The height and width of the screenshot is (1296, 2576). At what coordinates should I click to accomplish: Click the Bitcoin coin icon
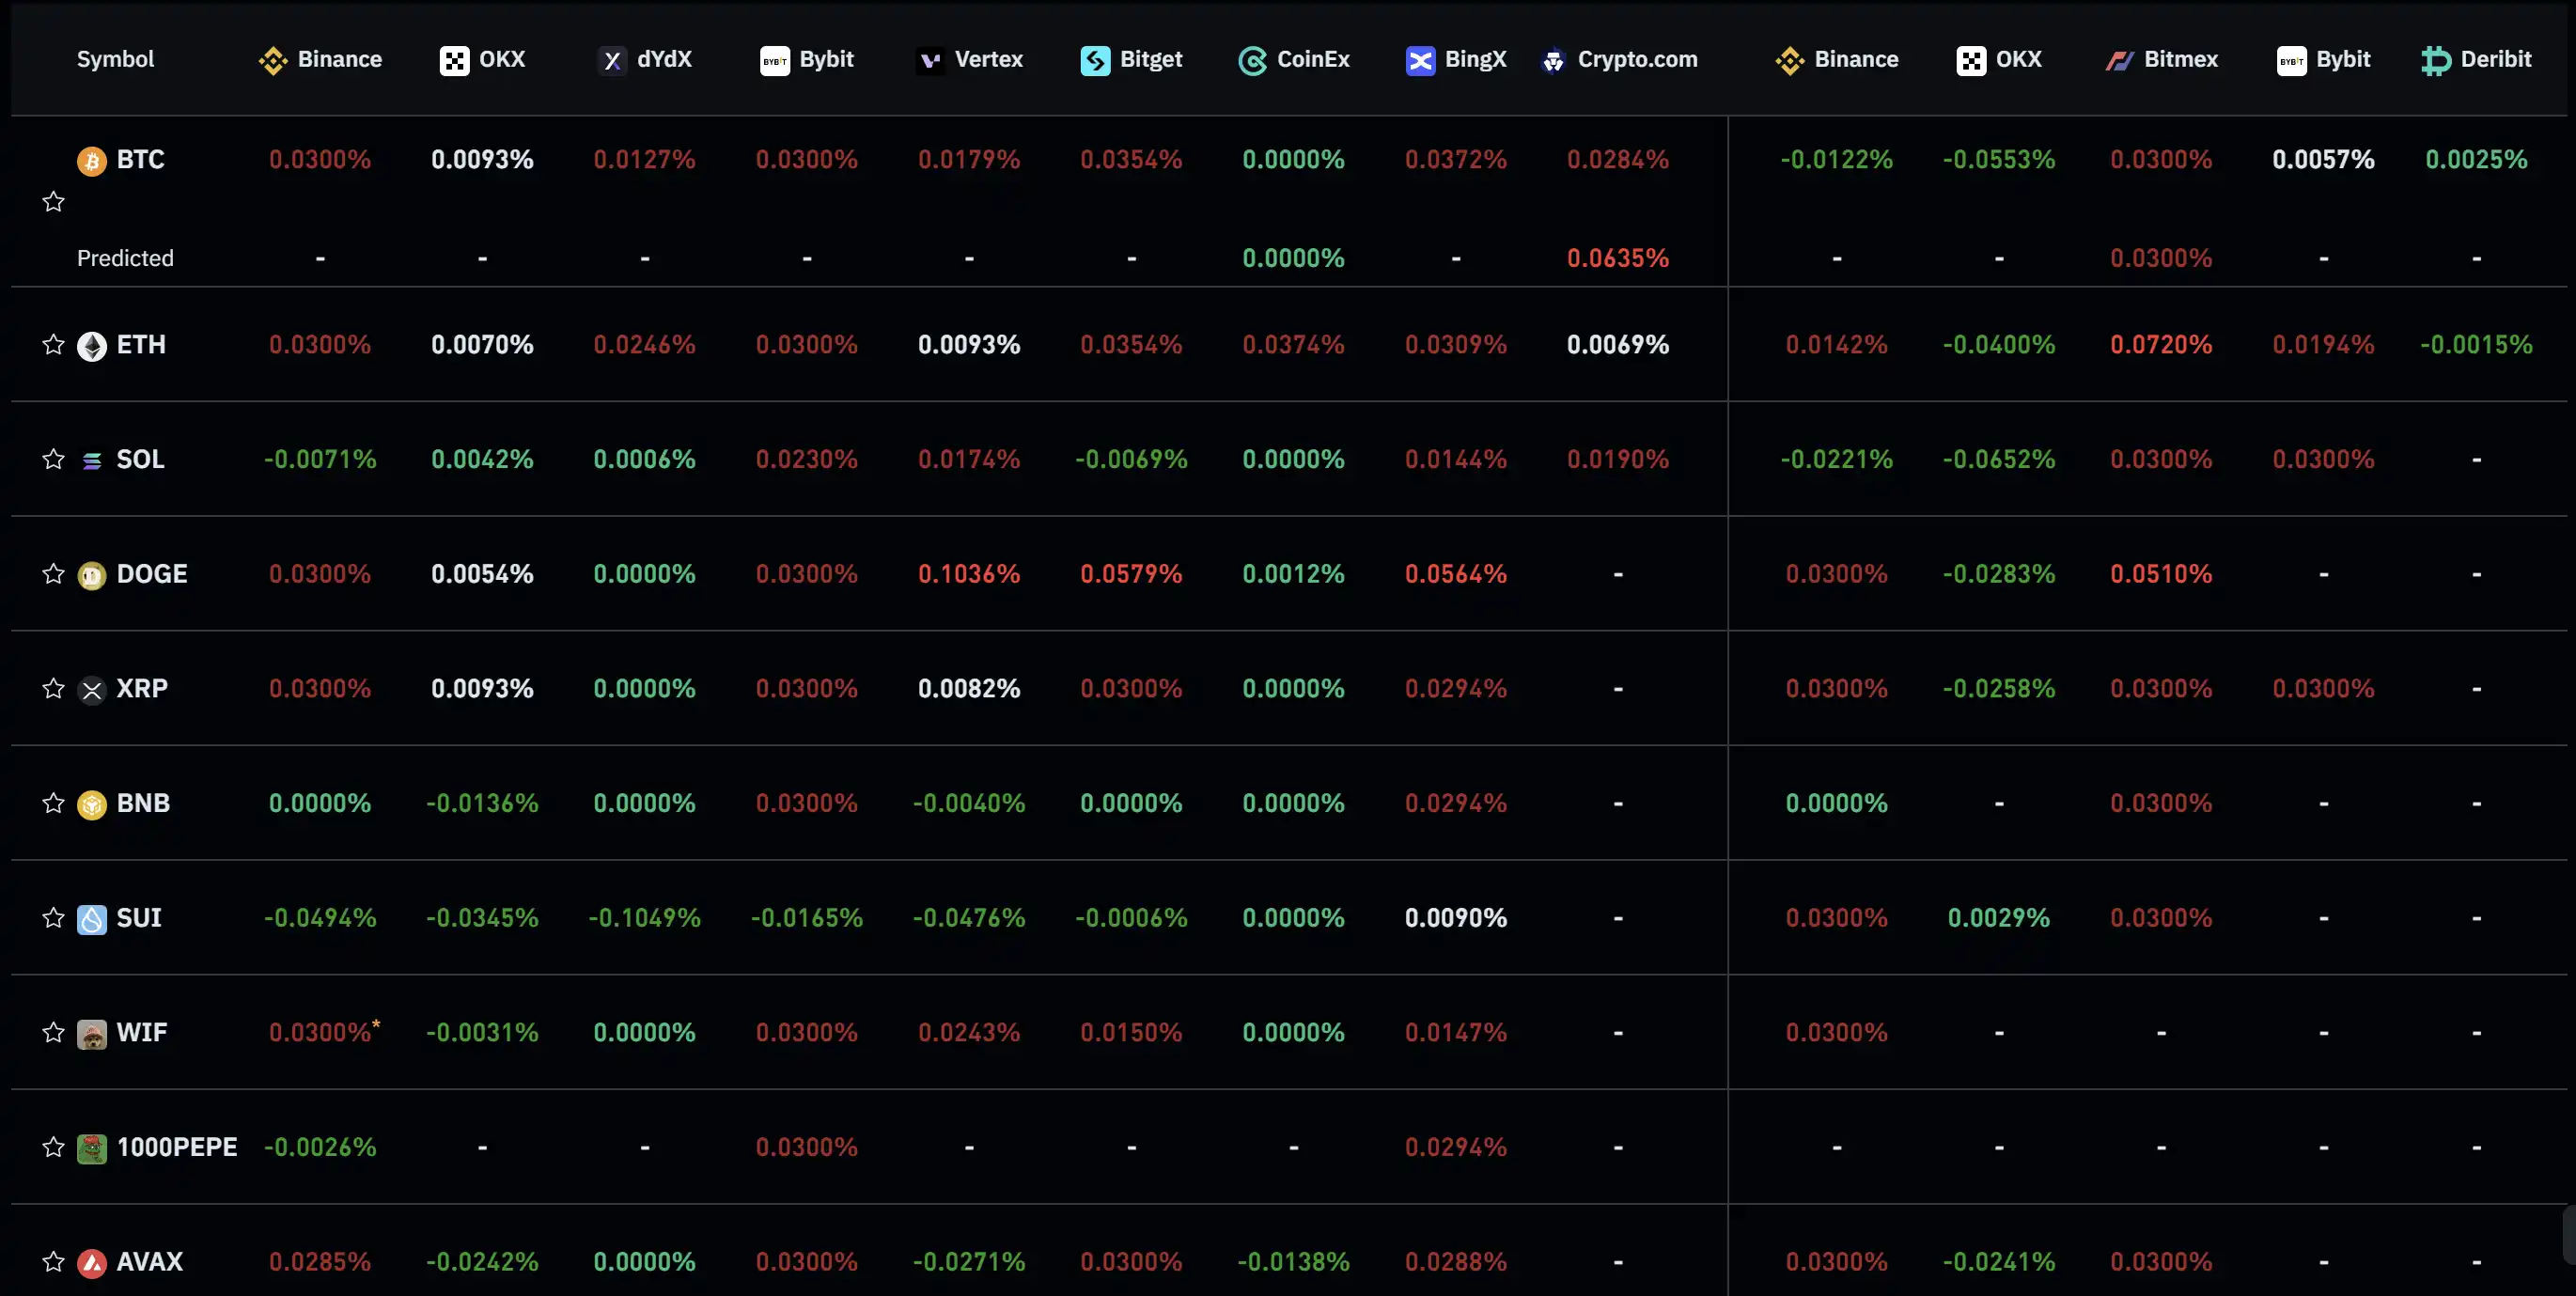coord(92,161)
